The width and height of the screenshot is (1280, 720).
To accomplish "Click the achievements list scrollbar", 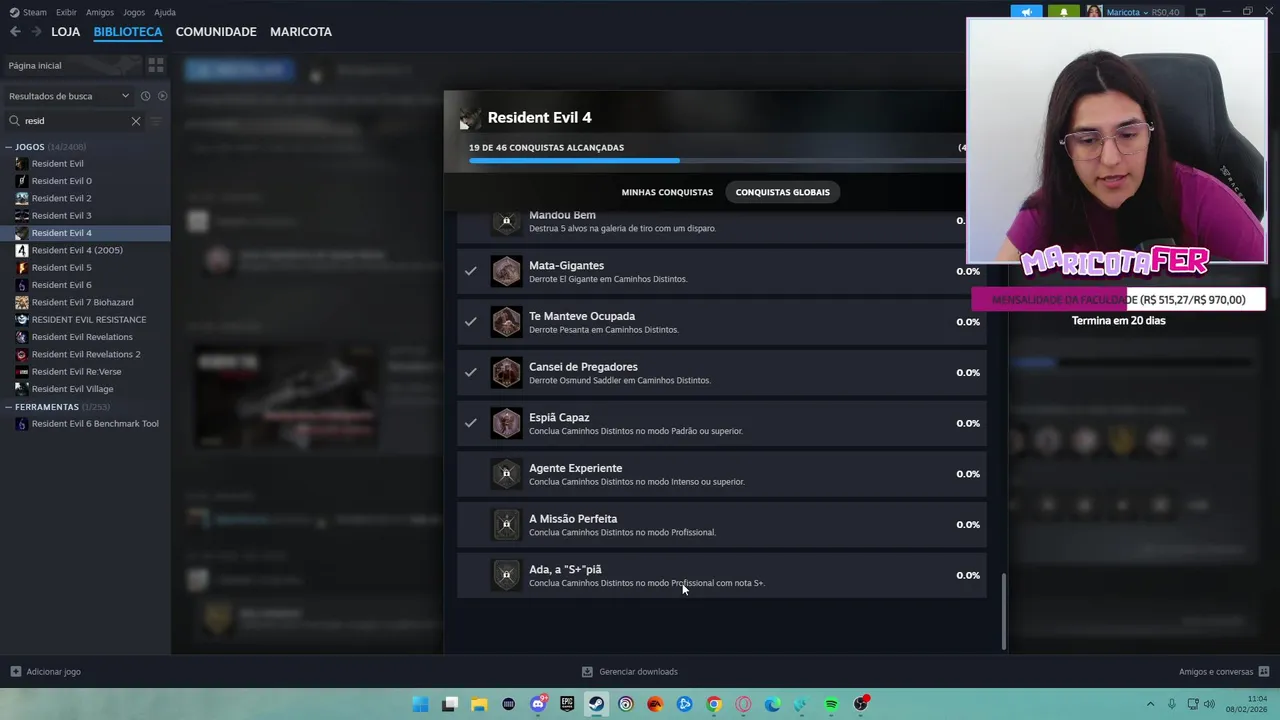I will 1003,612.
